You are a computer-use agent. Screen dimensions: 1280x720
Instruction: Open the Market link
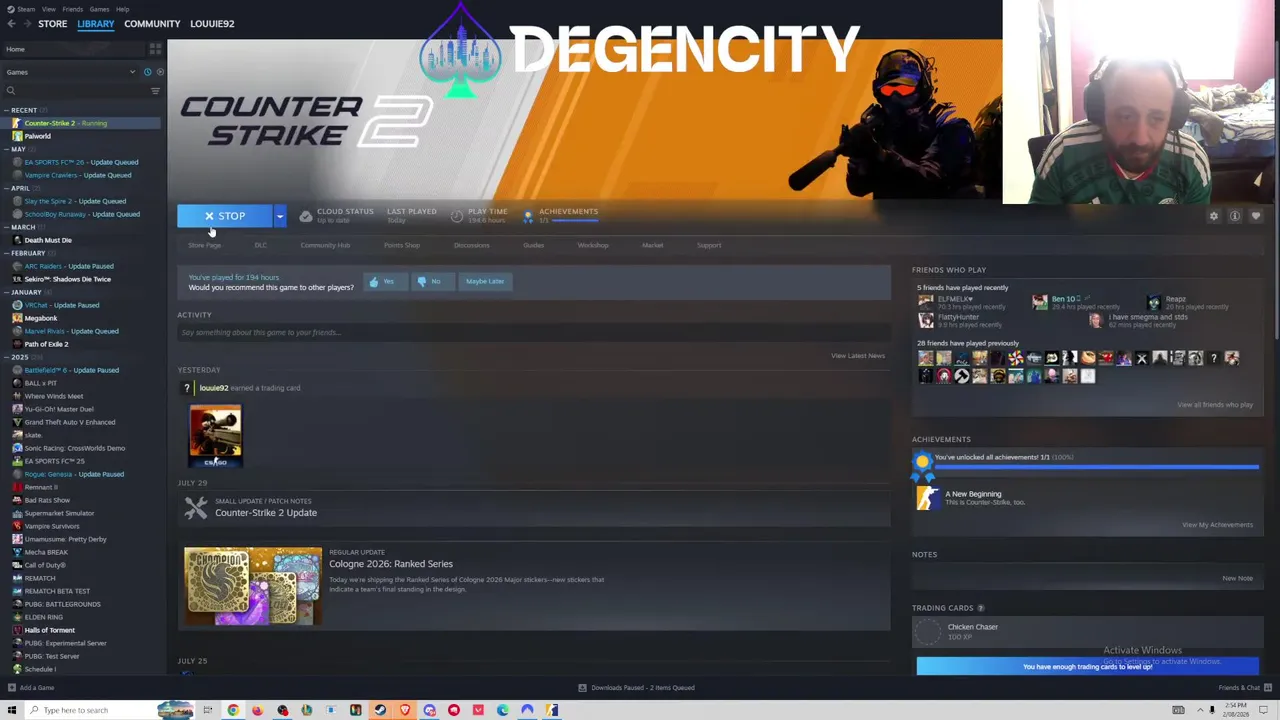(652, 245)
